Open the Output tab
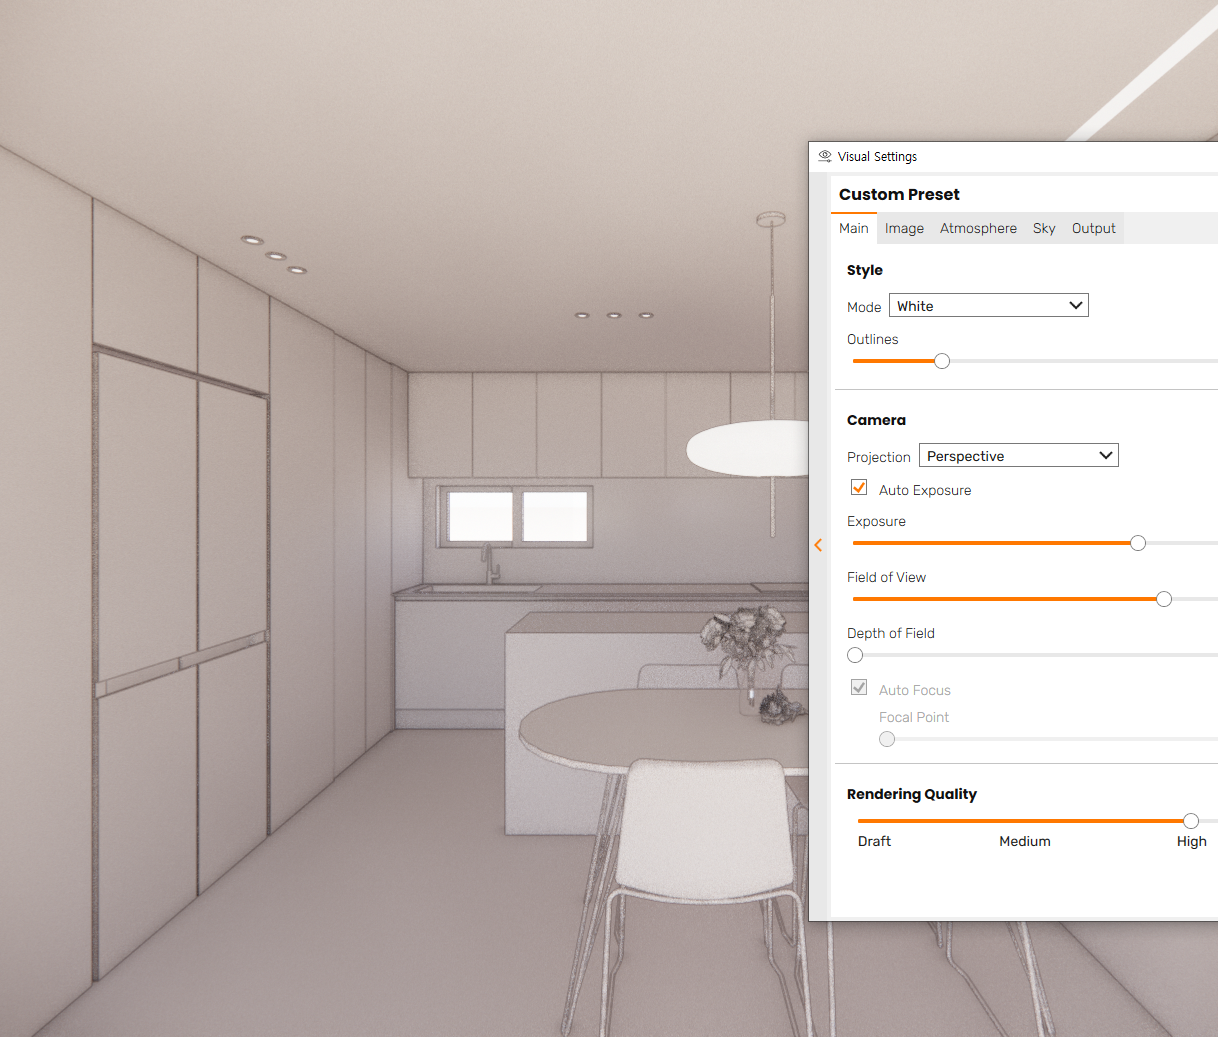The width and height of the screenshot is (1218, 1037). [1093, 228]
